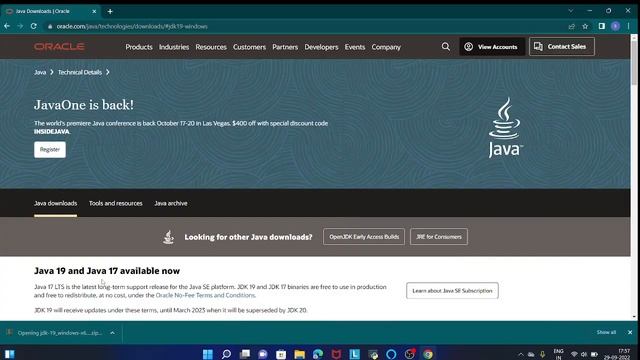Click OpenJDK Early Access Builds button

364,237
